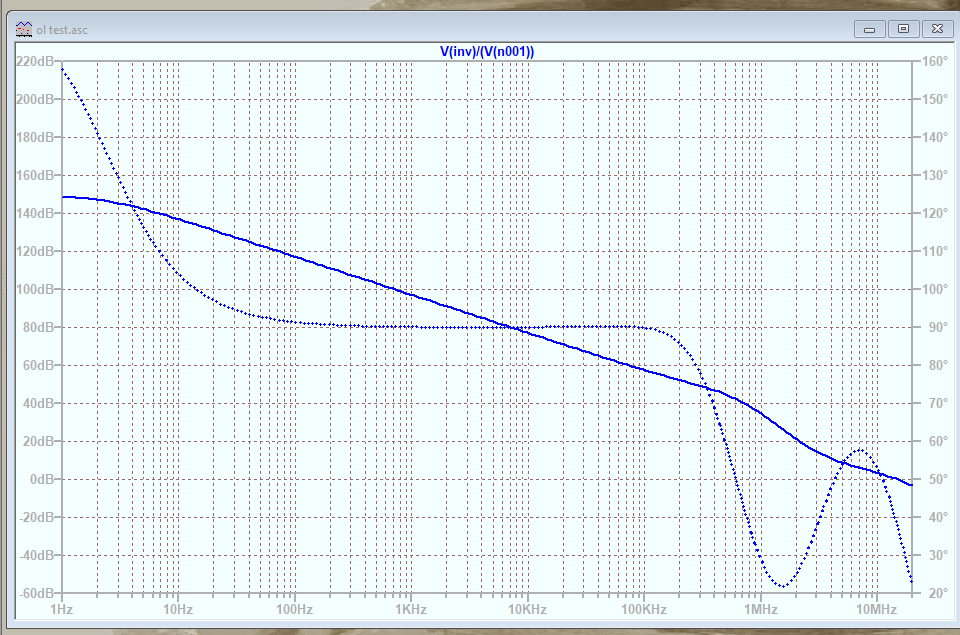Click the 40° phase axis label
The width and height of the screenshot is (960, 635).
pos(938,517)
